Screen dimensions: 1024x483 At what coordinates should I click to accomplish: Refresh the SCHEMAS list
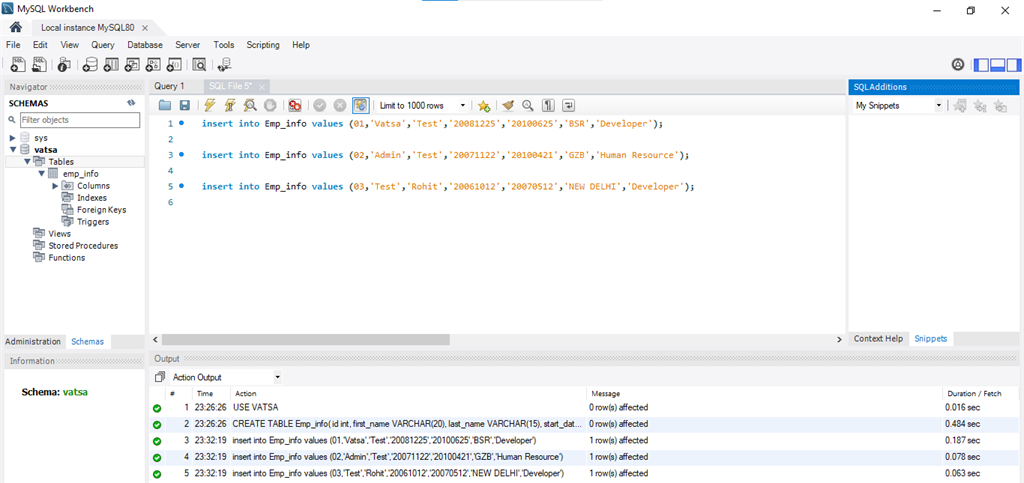tap(131, 103)
